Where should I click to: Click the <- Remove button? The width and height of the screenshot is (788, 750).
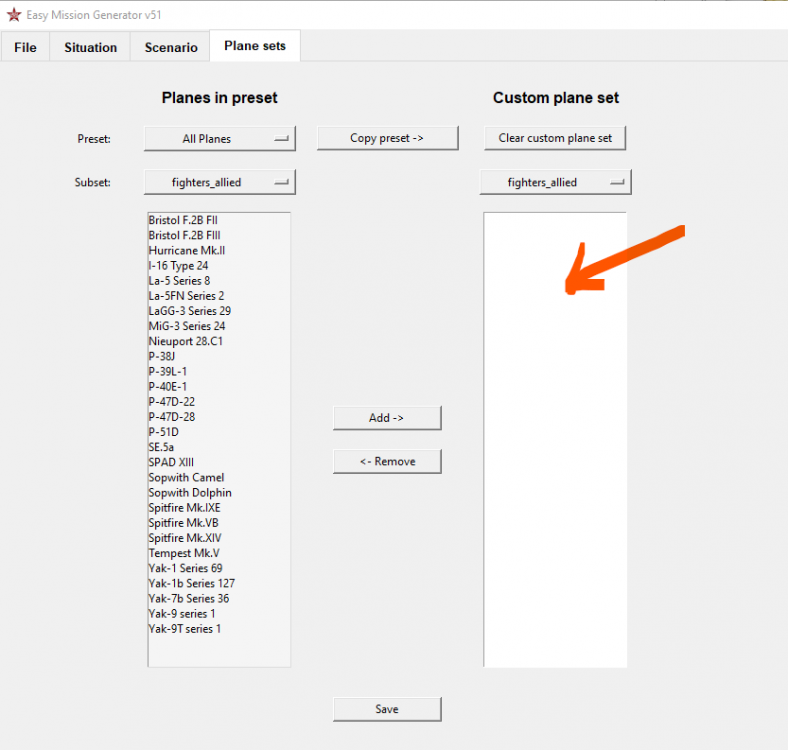[387, 461]
